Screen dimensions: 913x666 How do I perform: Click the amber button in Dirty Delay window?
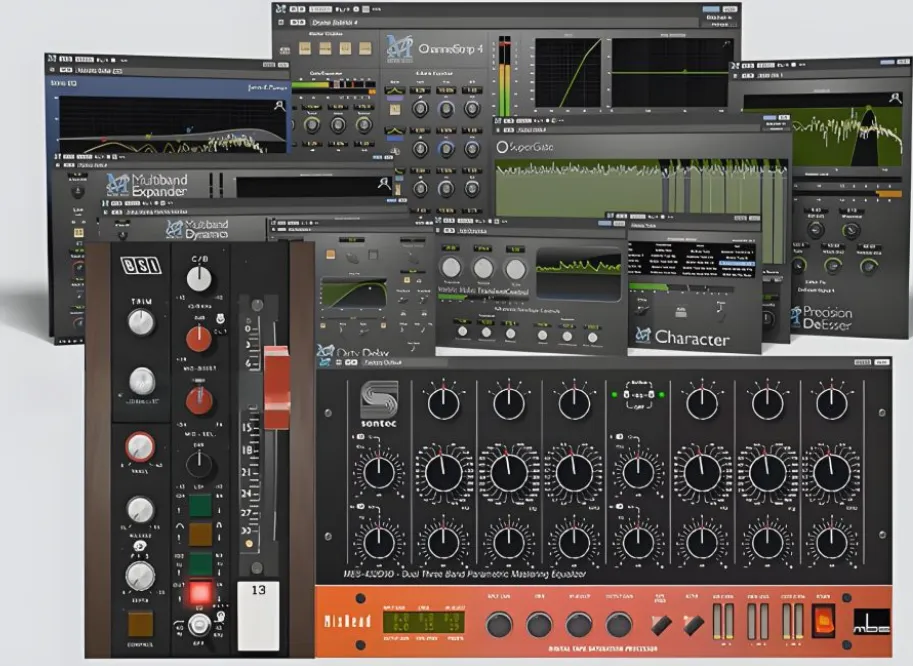[x=331, y=254]
